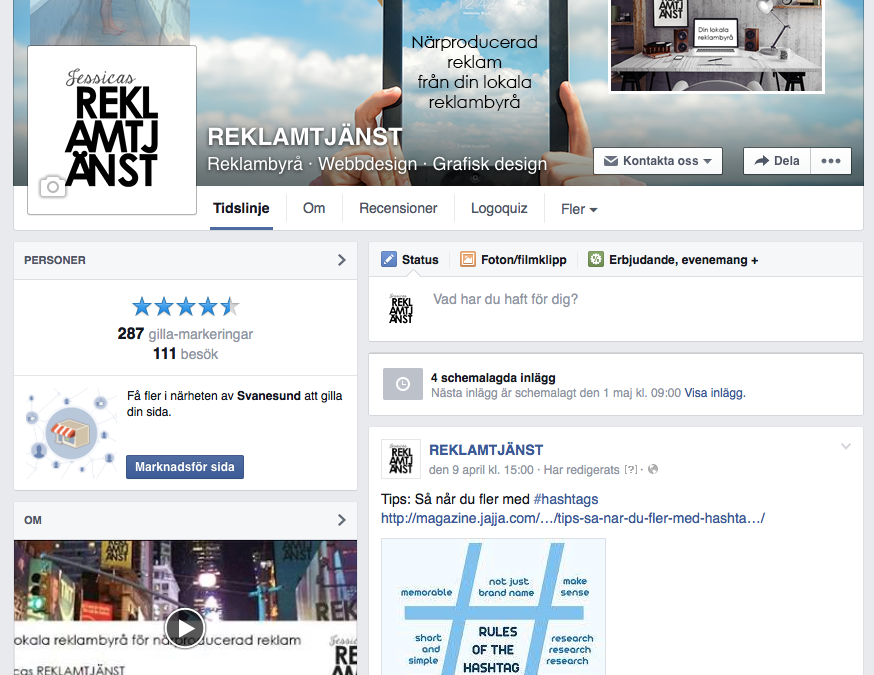The height and width of the screenshot is (675, 874).
Task: Click the Erbjudande, evenemang offer icon
Action: (x=596, y=259)
